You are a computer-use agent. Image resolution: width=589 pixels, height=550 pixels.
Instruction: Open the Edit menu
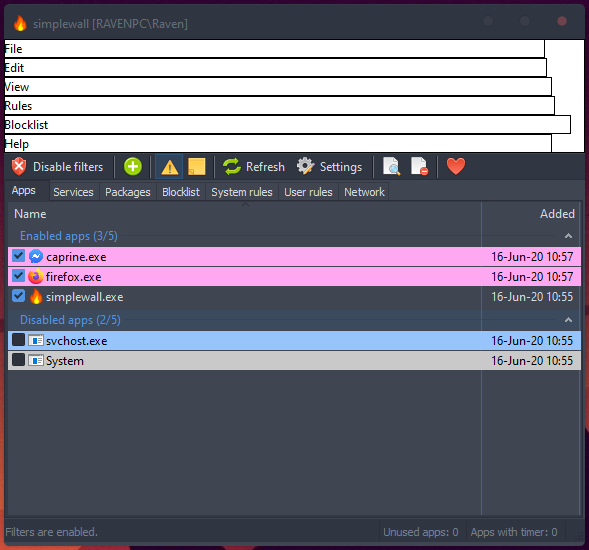click(x=275, y=68)
